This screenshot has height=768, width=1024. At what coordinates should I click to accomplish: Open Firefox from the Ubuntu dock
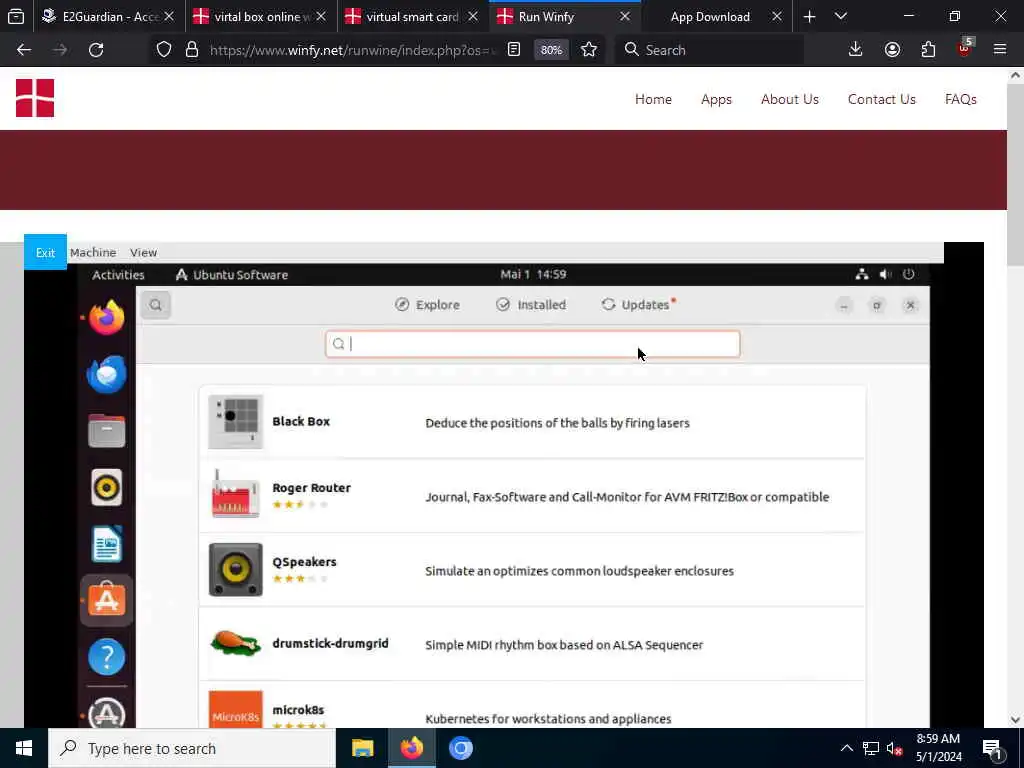click(106, 317)
